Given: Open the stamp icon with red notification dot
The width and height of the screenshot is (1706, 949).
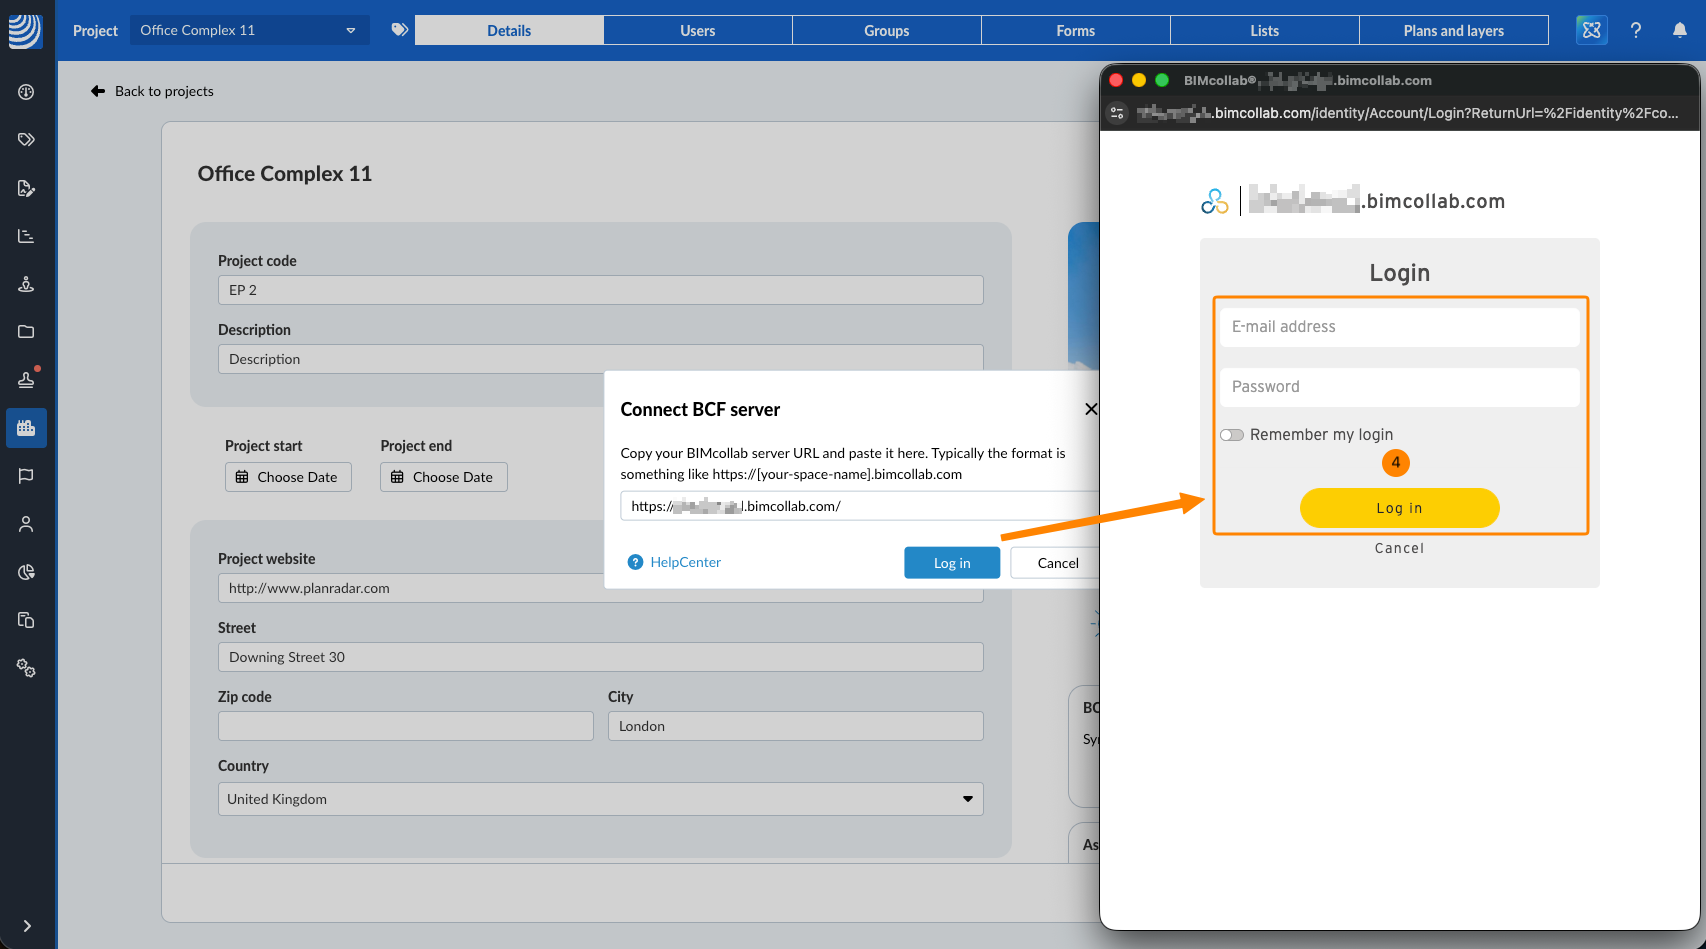Looking at the screenshot, I should (27, 379).
